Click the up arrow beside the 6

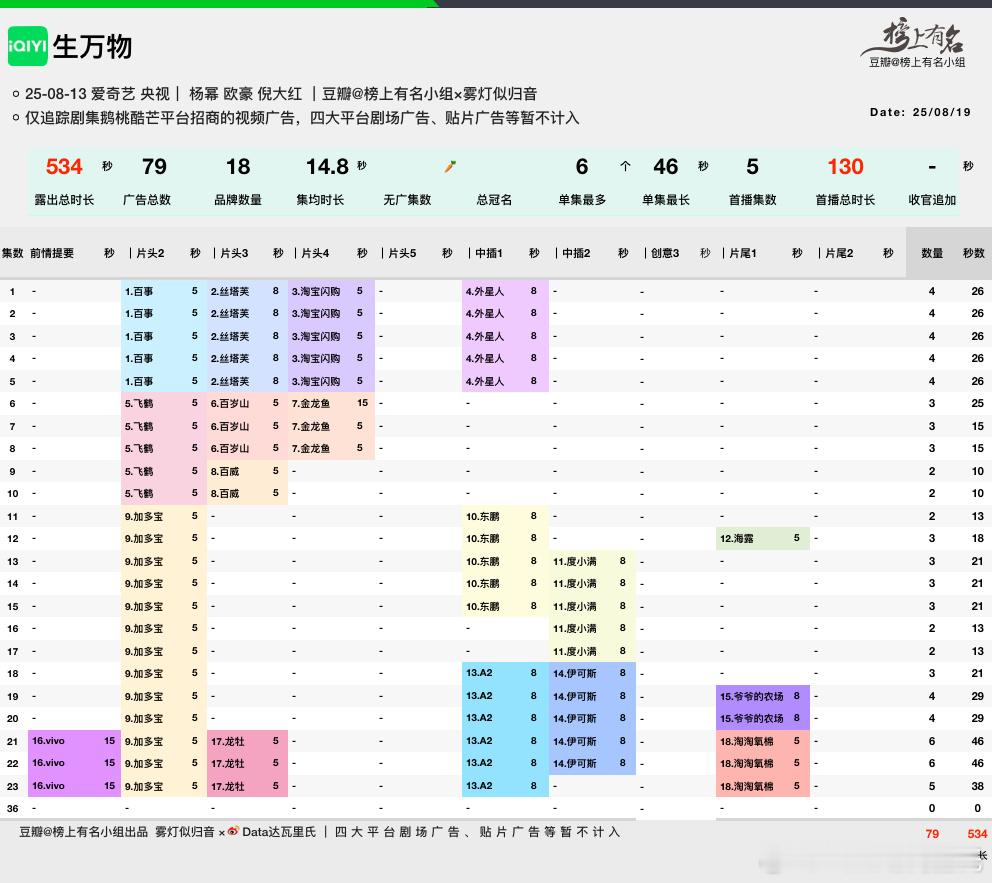pyautogui.click(x=625, y=166)
